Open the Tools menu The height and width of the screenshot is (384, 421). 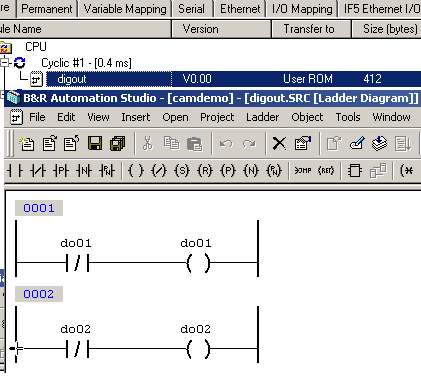click(348, 117)
